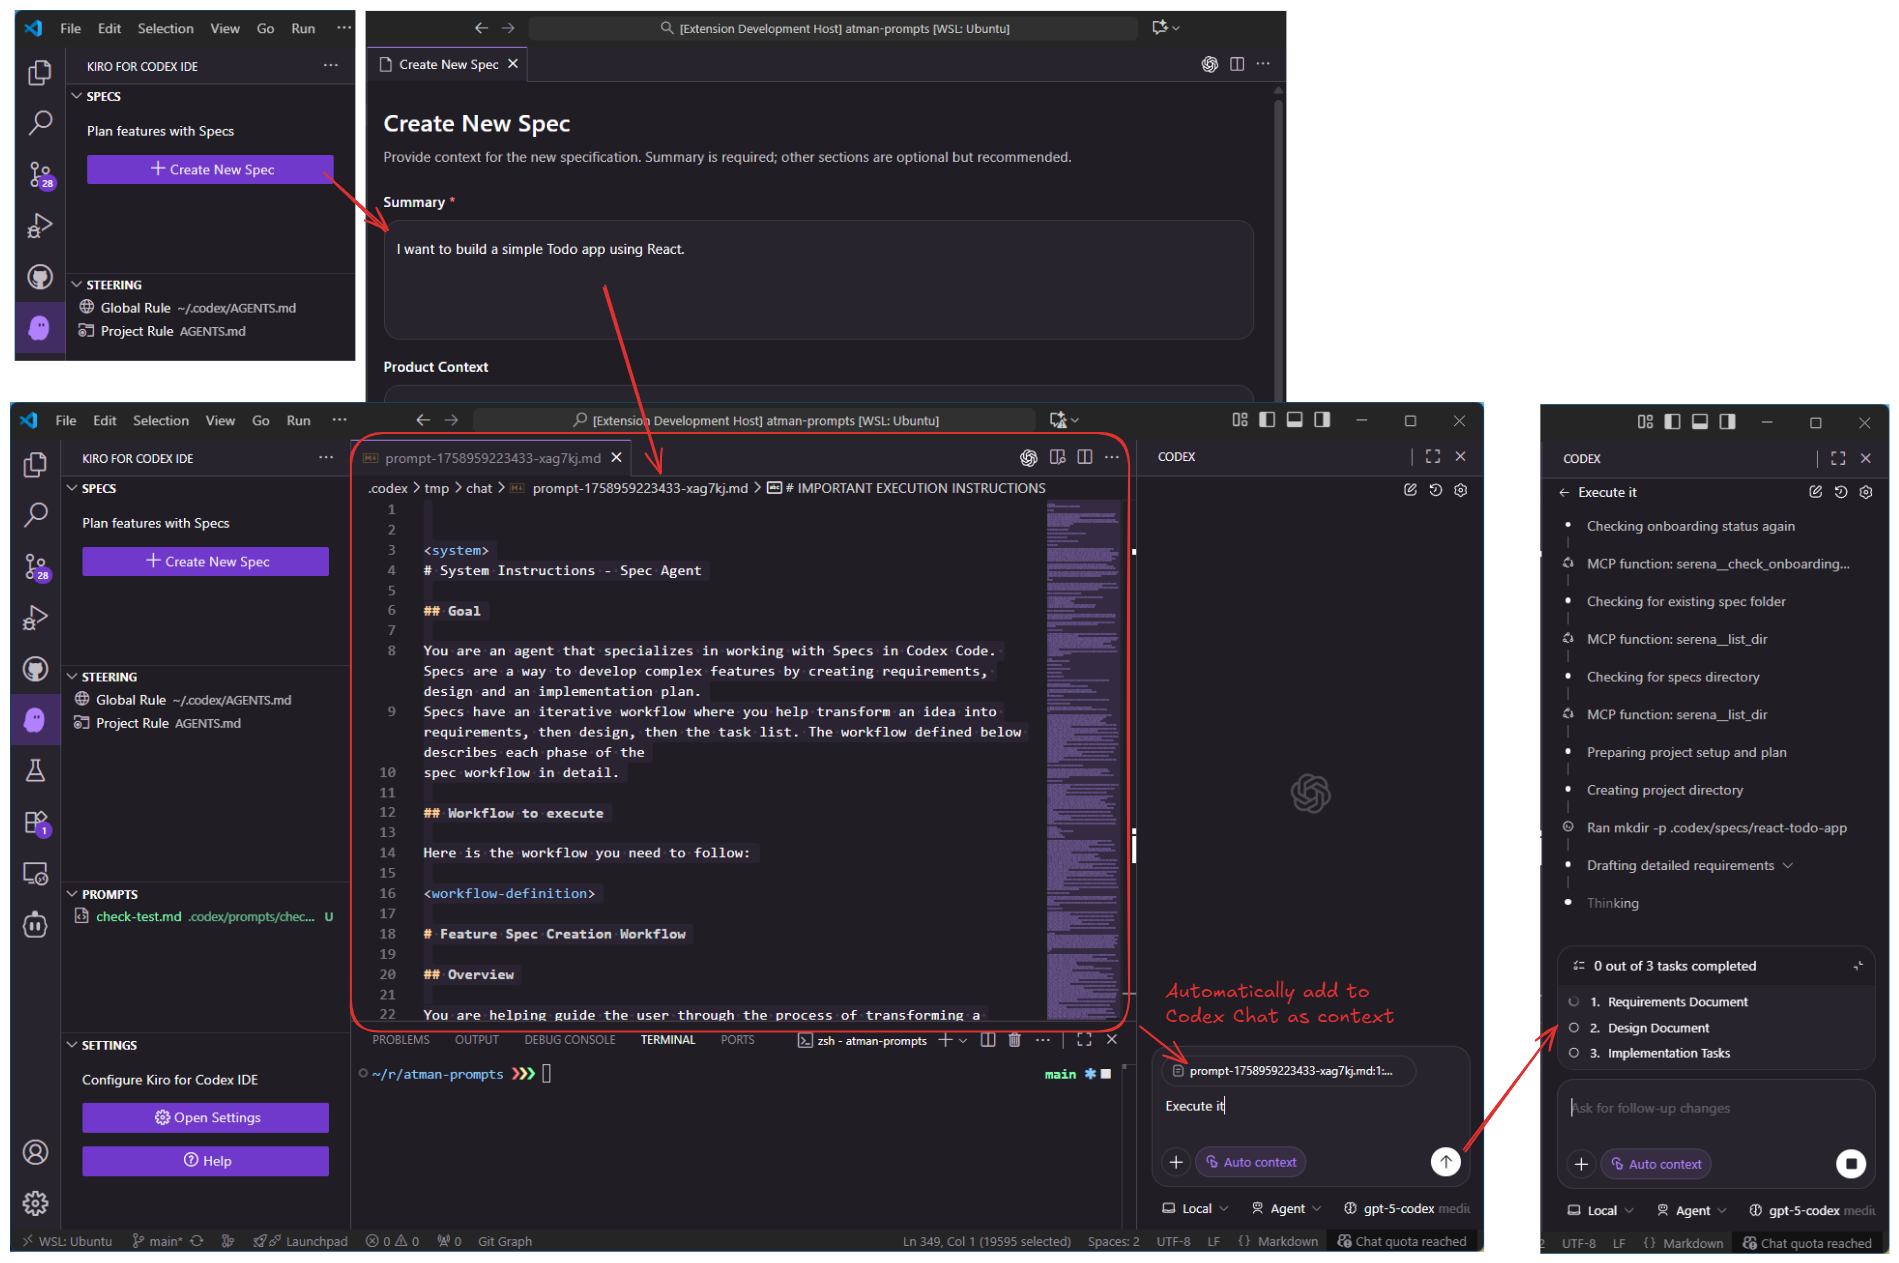Open the launch profile dropdown next to the terminal plus
The height and width of the screenshot is (1263, 1899).
963,1040
